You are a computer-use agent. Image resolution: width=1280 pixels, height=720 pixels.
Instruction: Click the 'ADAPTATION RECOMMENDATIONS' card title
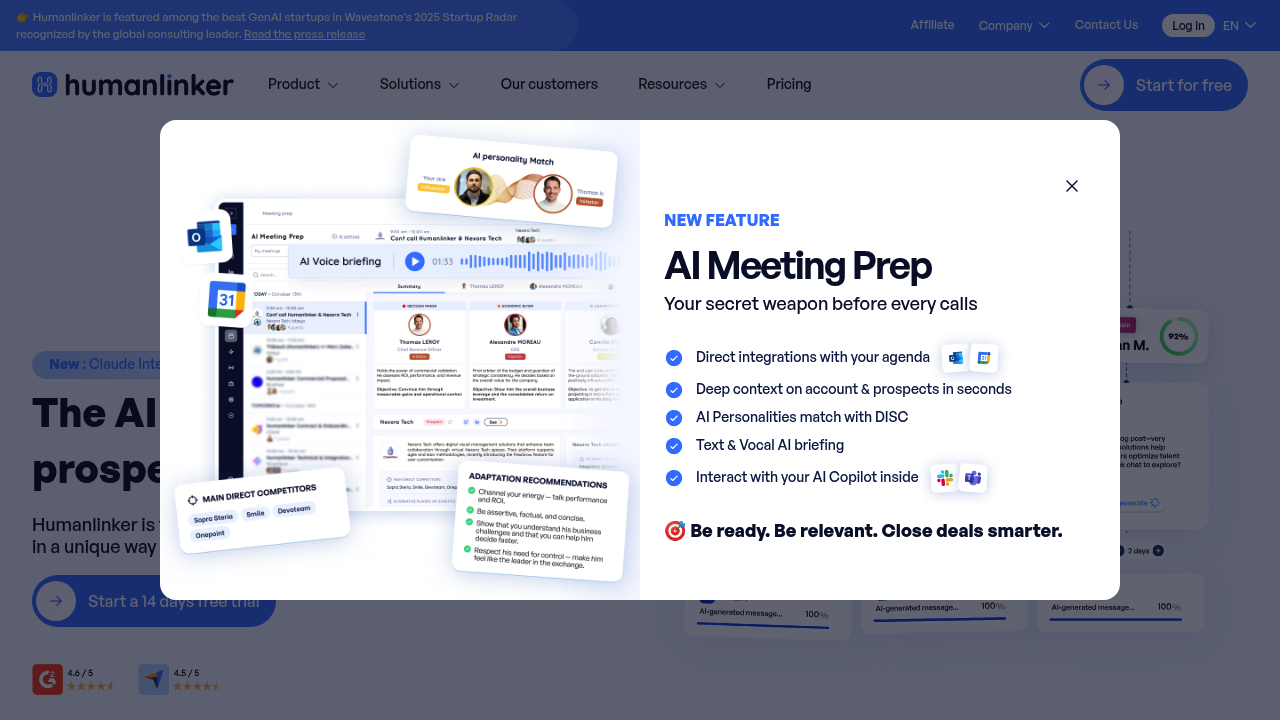pyautogui.click(x=538, y=481)
